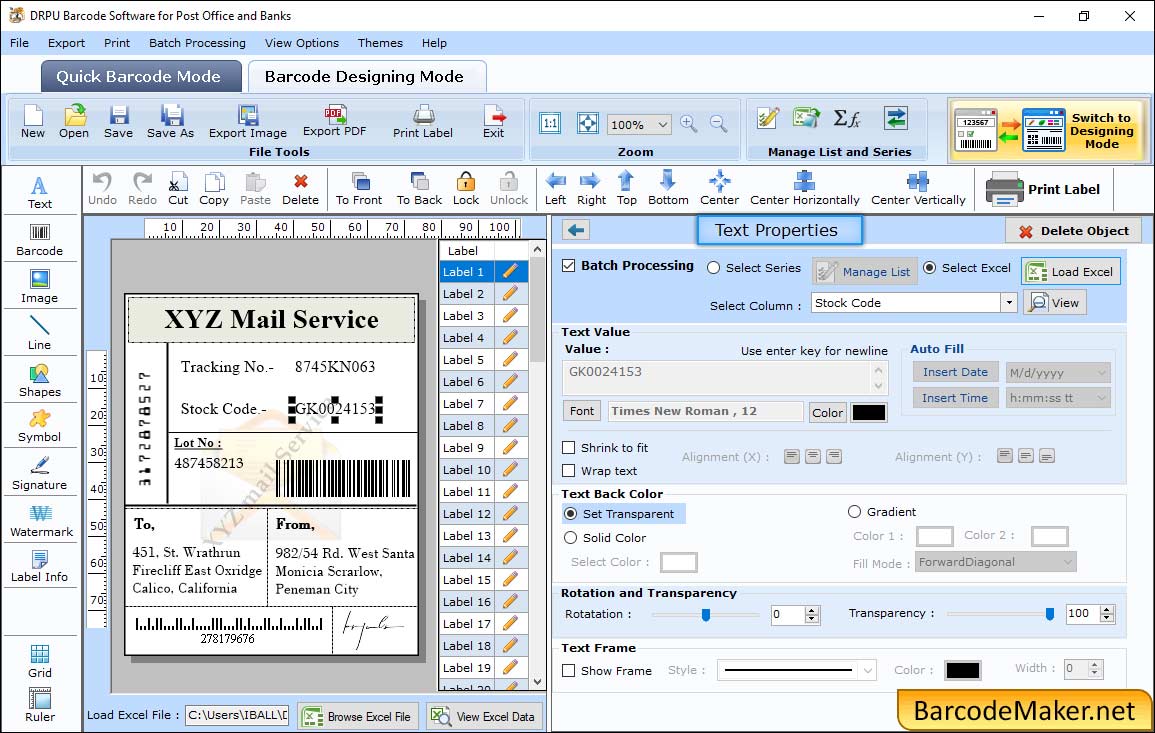Uncheck the Batch Processing checkbox

click(569, 266)
